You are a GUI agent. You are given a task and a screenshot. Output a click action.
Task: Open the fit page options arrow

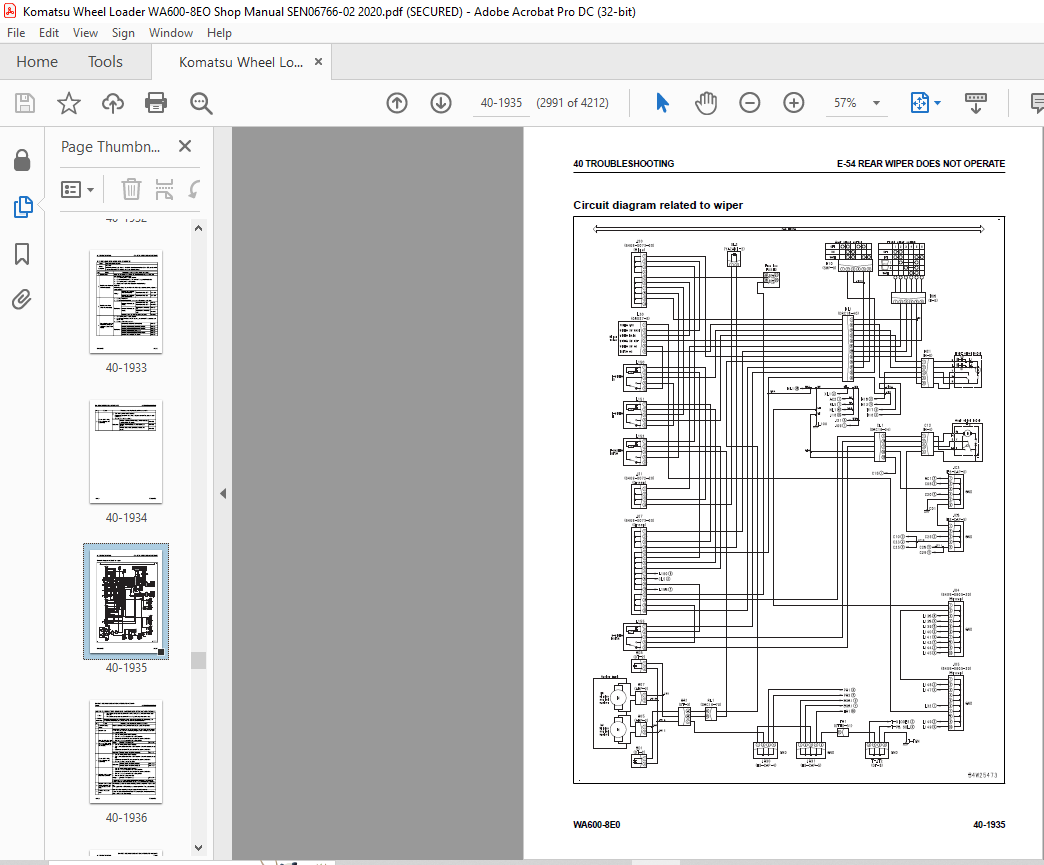tap(937, 103)
